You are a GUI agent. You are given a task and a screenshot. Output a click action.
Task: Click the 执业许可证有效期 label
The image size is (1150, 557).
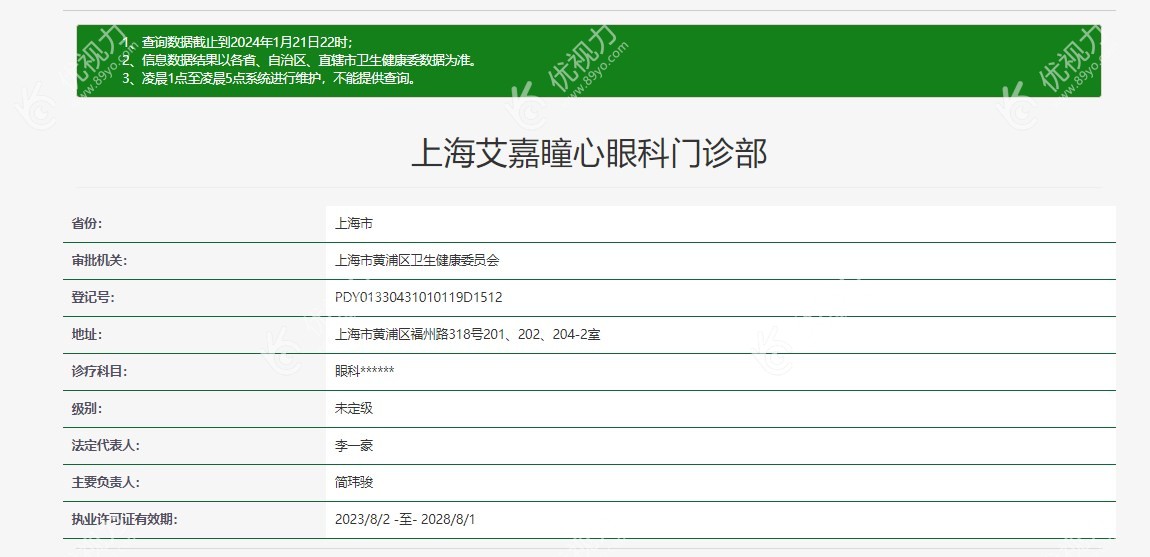click(x=124, y=520)
